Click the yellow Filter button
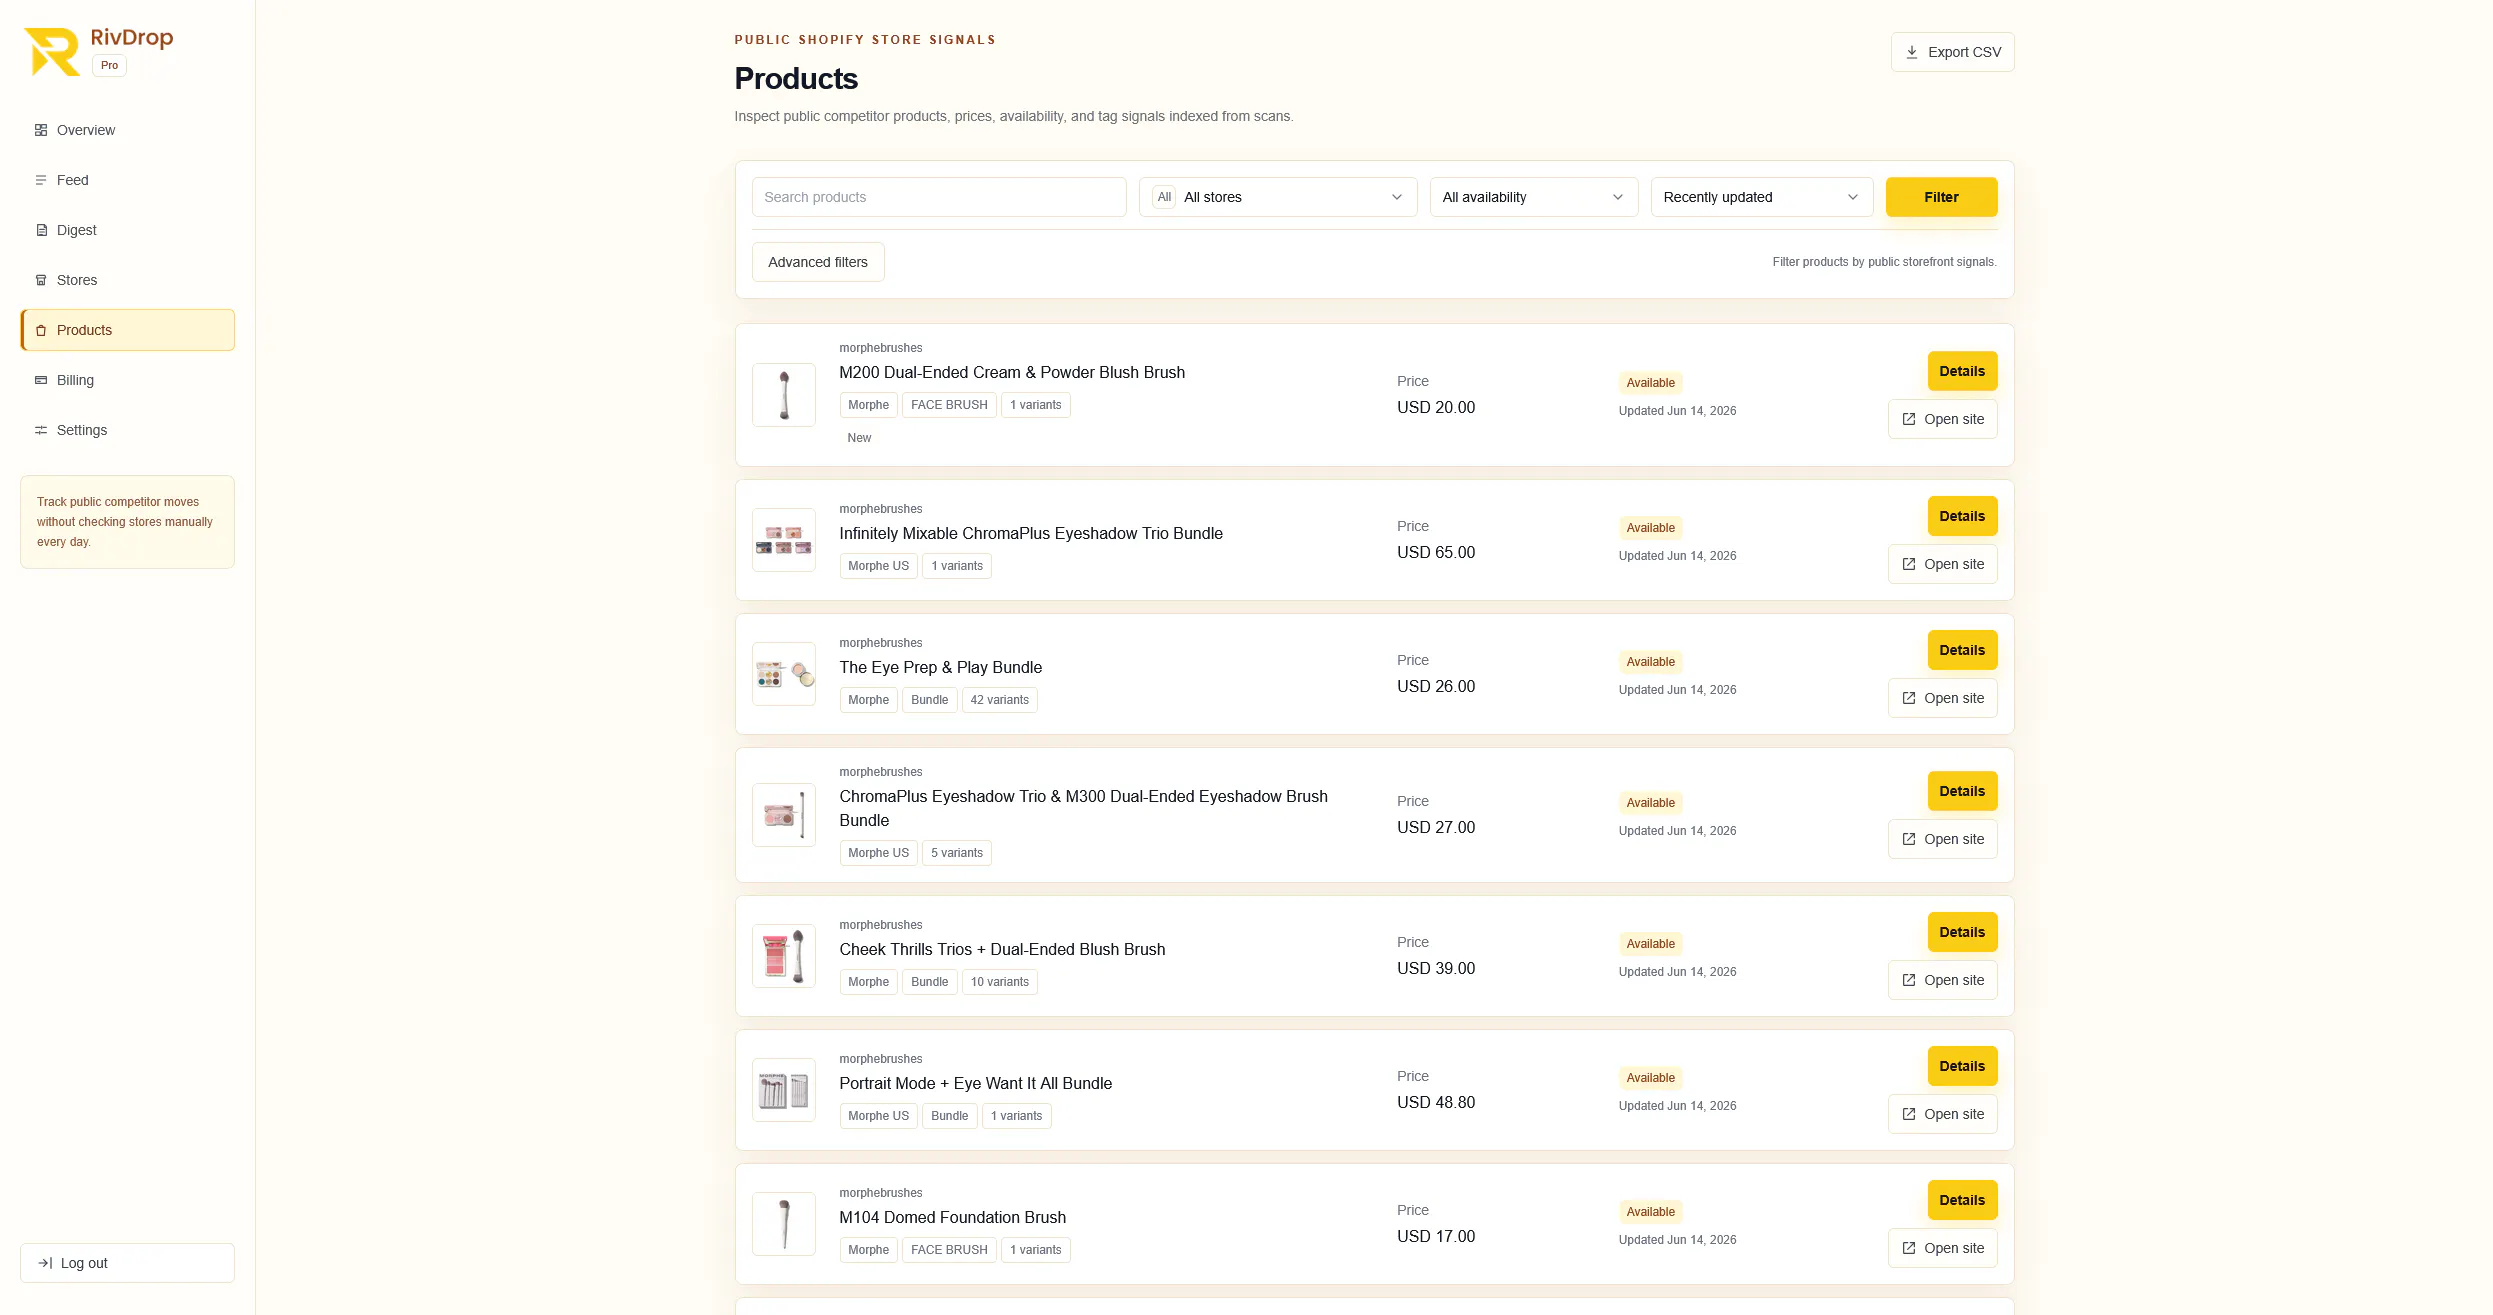This screenshot has height=1315, width=2493. (x=1942, y=197)
